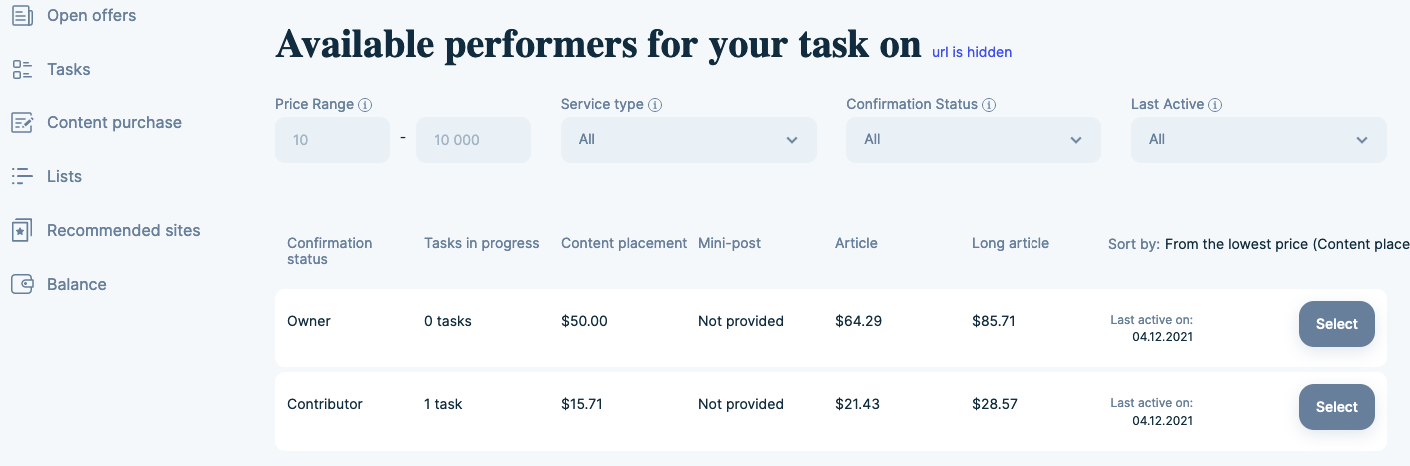Open Recommended sites menu item
Screen dimensions: 1410x466
coord(123,231)
